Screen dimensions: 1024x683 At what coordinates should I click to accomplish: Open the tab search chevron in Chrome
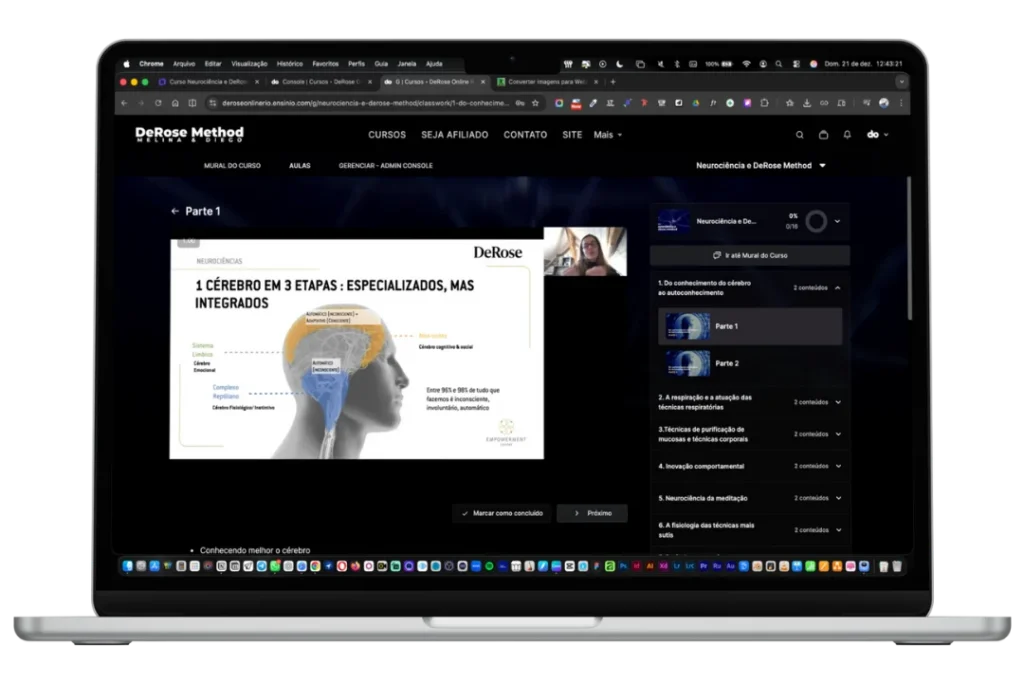click(901, 82)
